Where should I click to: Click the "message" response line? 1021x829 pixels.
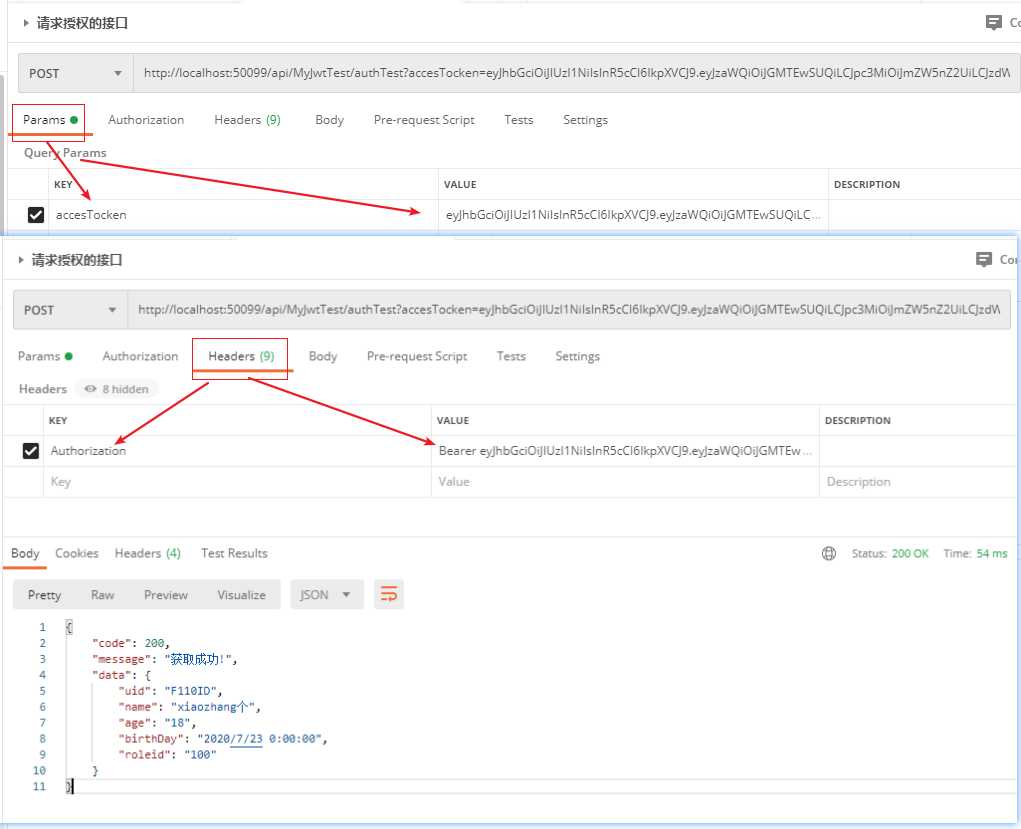pos(165,659)
